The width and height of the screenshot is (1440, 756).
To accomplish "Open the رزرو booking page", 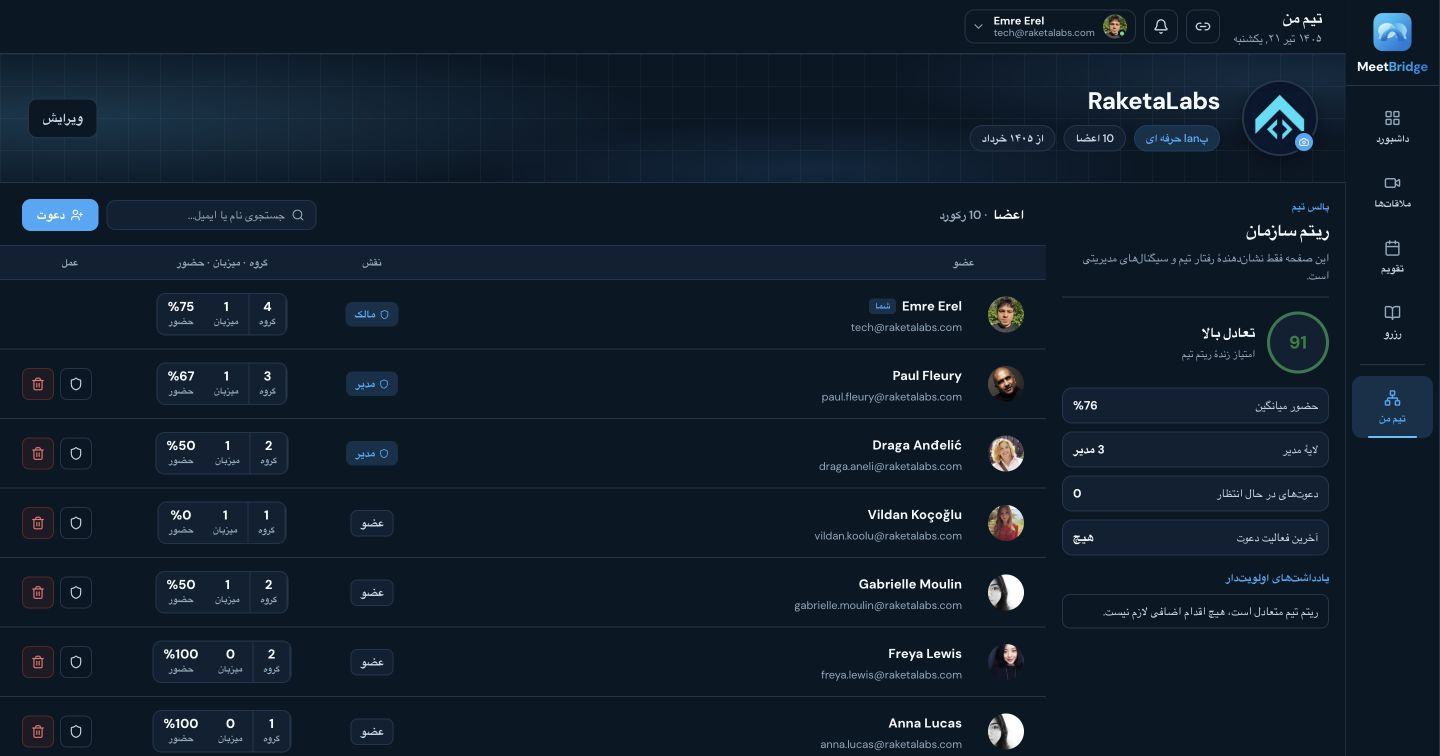I will tap(1392, 322).
